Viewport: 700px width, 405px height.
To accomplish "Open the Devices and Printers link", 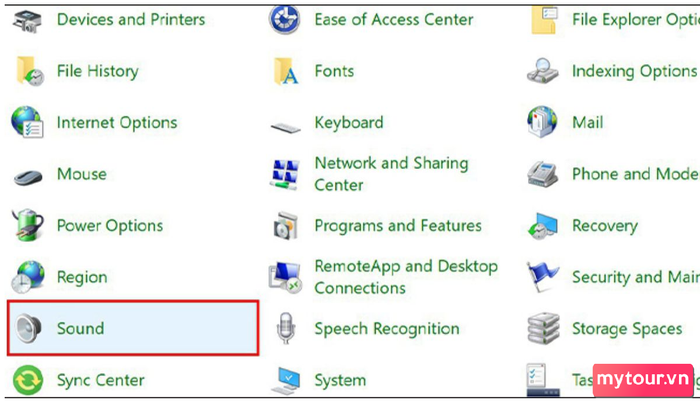I will click(131, 20).
